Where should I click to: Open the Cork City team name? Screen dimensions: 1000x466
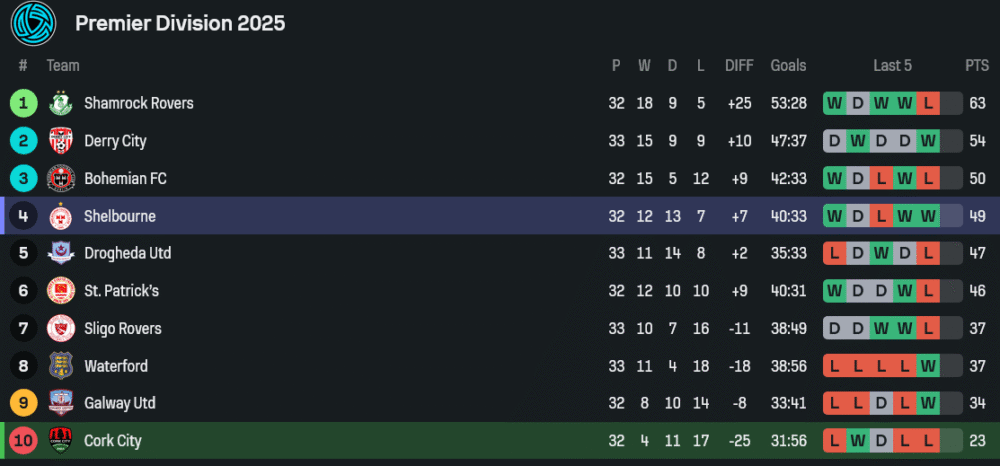point(113,441)
